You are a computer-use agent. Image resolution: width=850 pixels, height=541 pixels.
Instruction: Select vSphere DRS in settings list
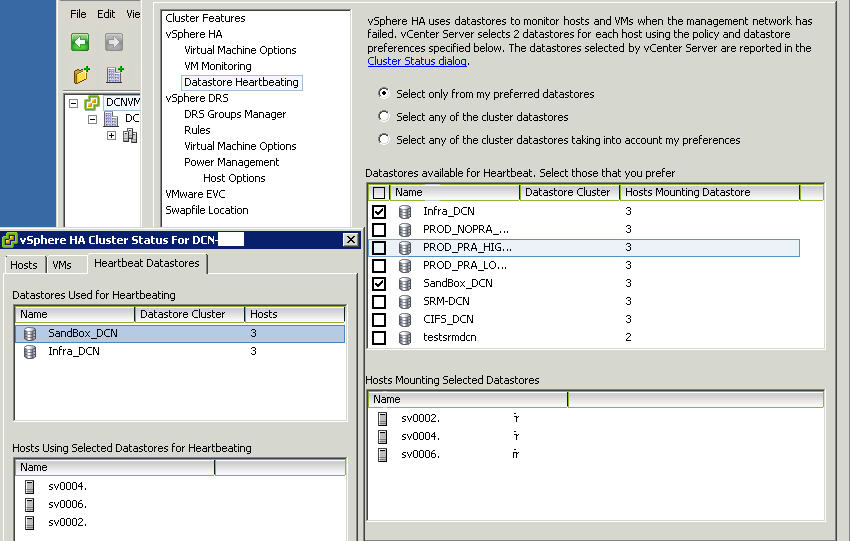197,98
